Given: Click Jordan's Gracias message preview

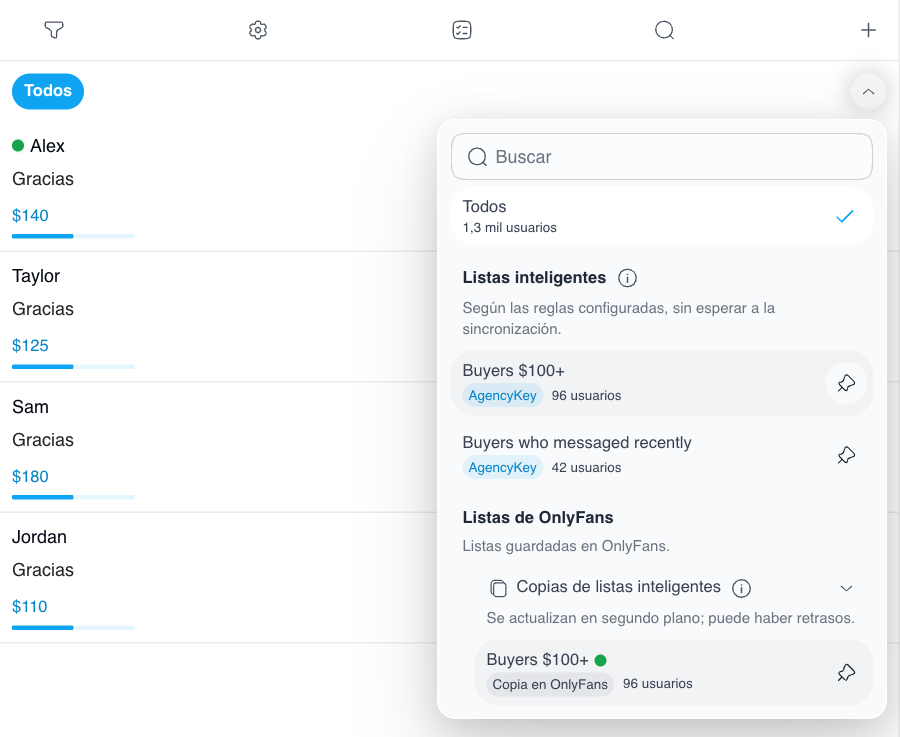Looking at the screenshot, I should [43, 570].
